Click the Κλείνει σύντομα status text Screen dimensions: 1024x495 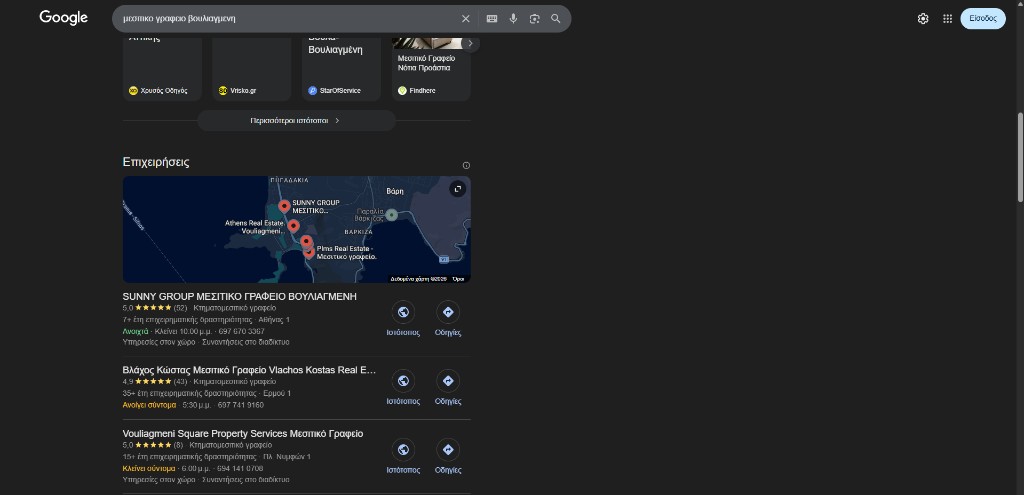(149, 468)
